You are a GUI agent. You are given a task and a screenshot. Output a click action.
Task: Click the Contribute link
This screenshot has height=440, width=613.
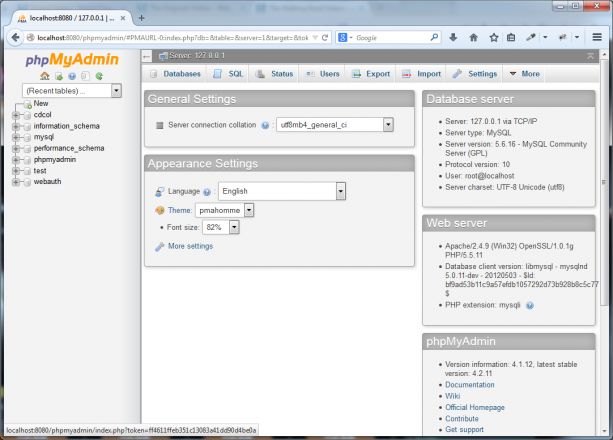462,419
